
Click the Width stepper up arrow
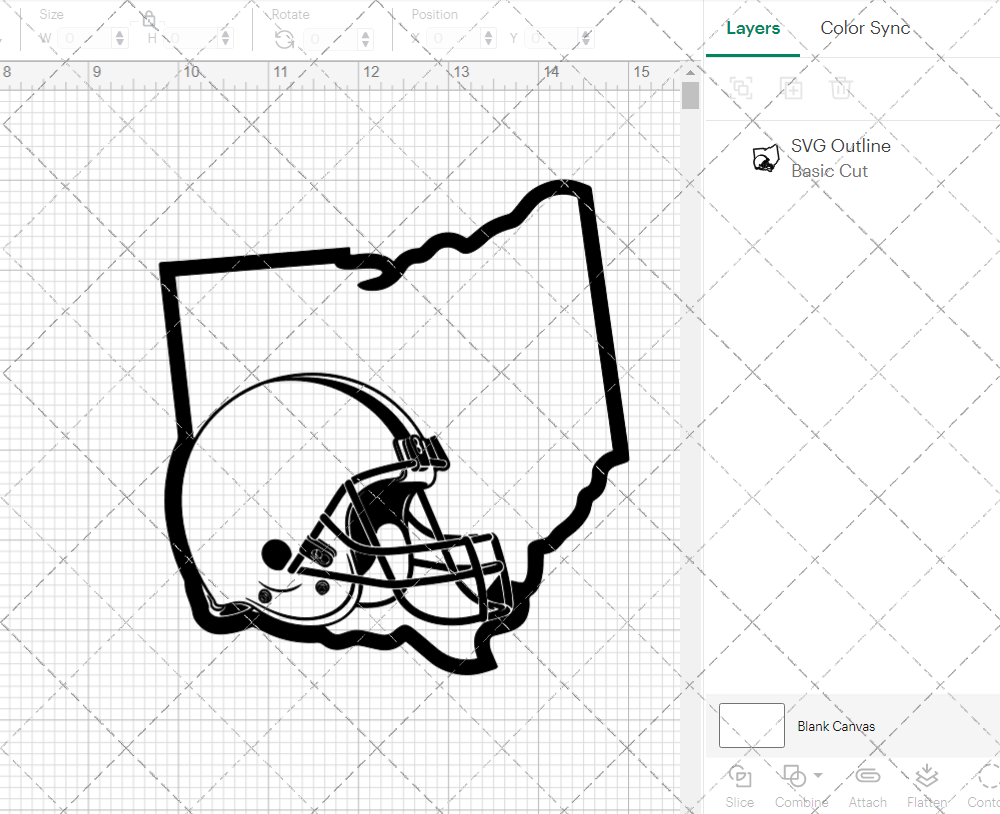pyautogui.click(x=120, y=33)
